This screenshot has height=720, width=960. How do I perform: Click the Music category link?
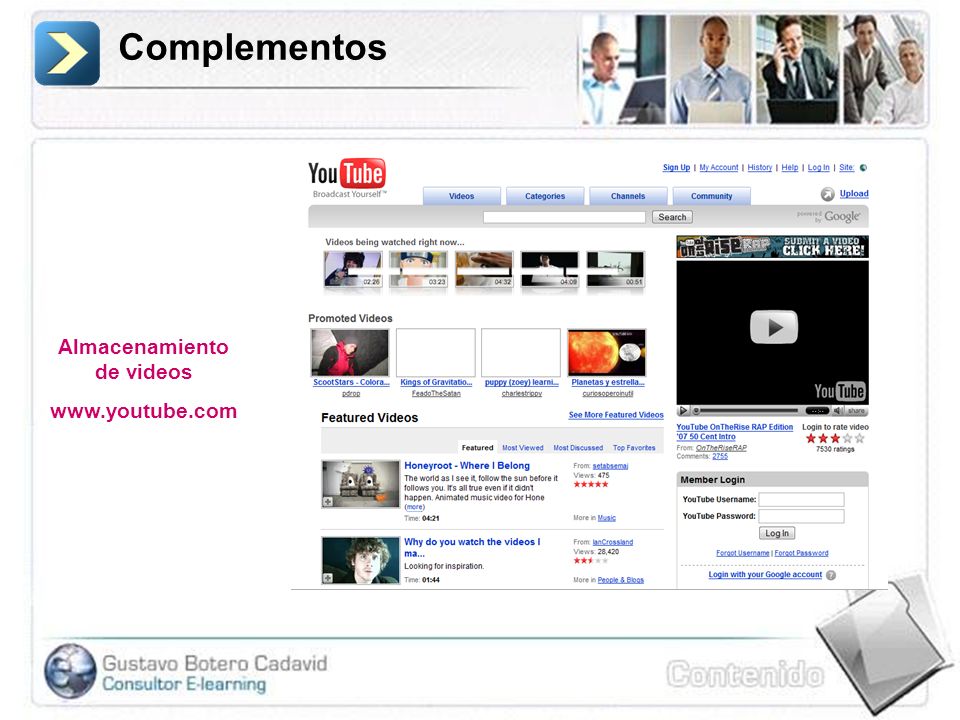607,518
